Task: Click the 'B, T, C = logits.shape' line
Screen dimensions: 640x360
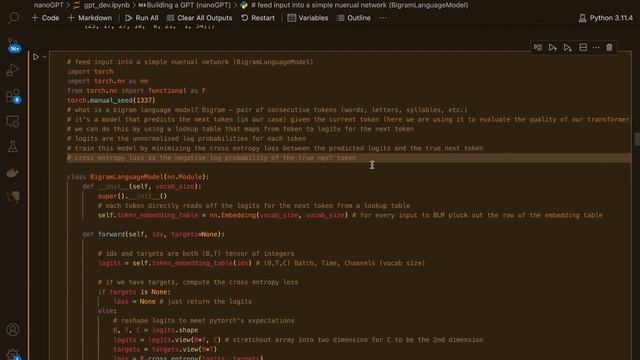Action: pyautogui.click(x=156, y=330)
